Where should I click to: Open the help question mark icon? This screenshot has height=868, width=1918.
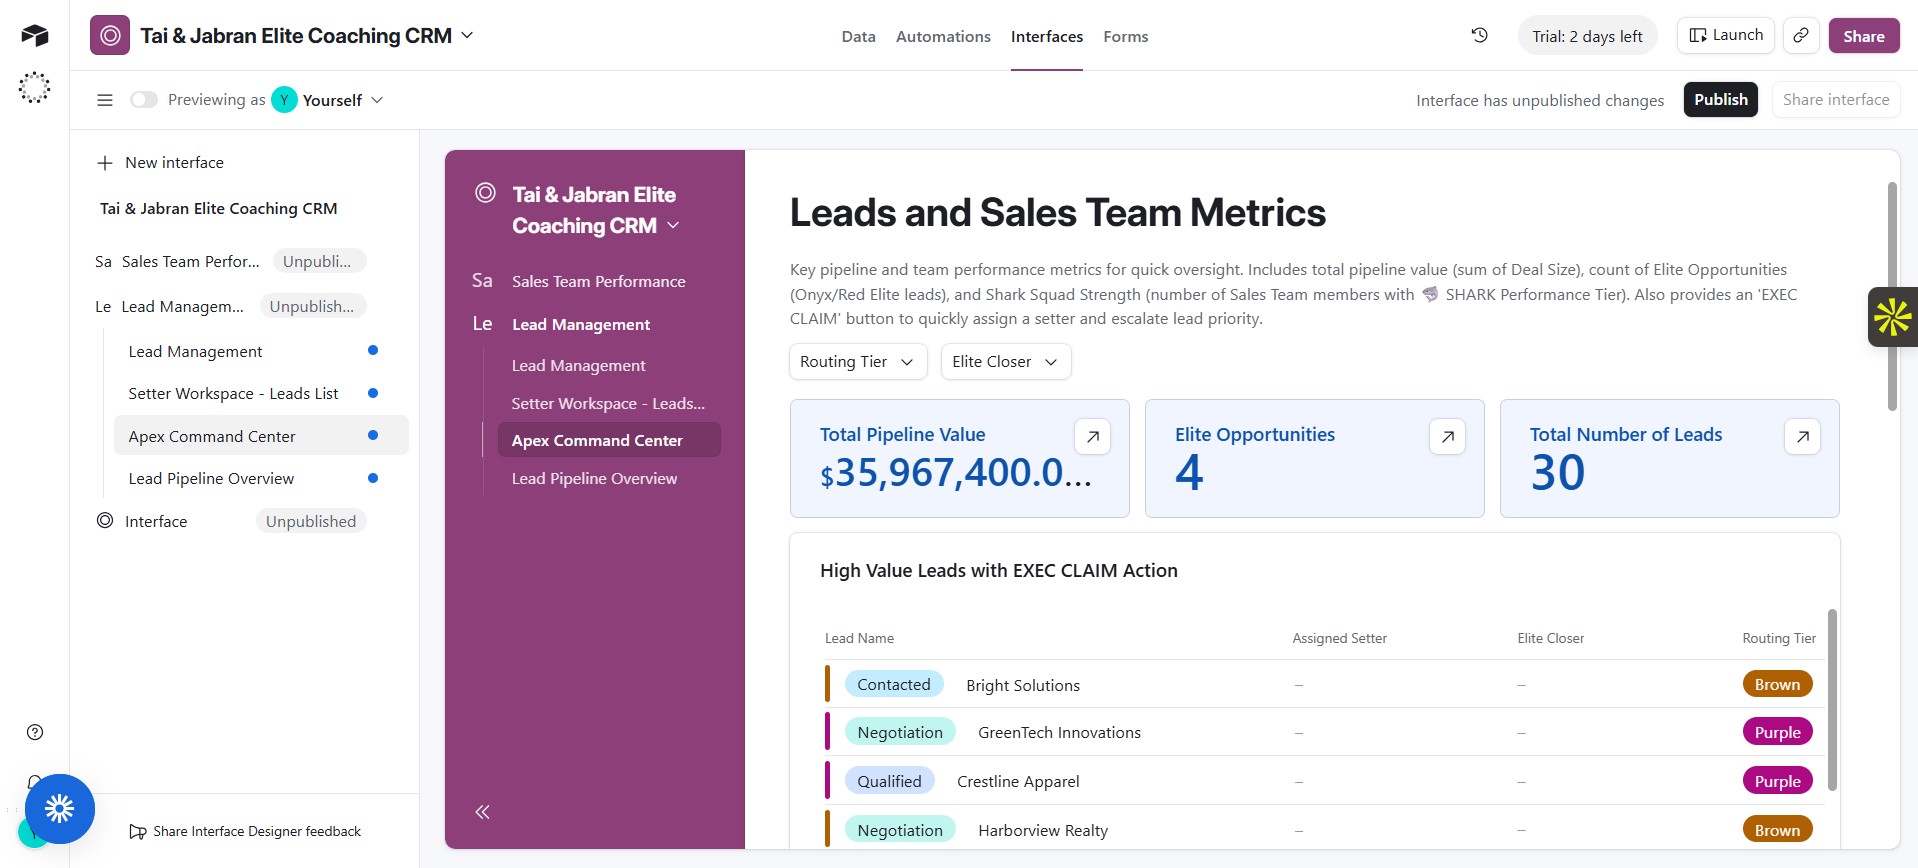click(x=35, y=732)
